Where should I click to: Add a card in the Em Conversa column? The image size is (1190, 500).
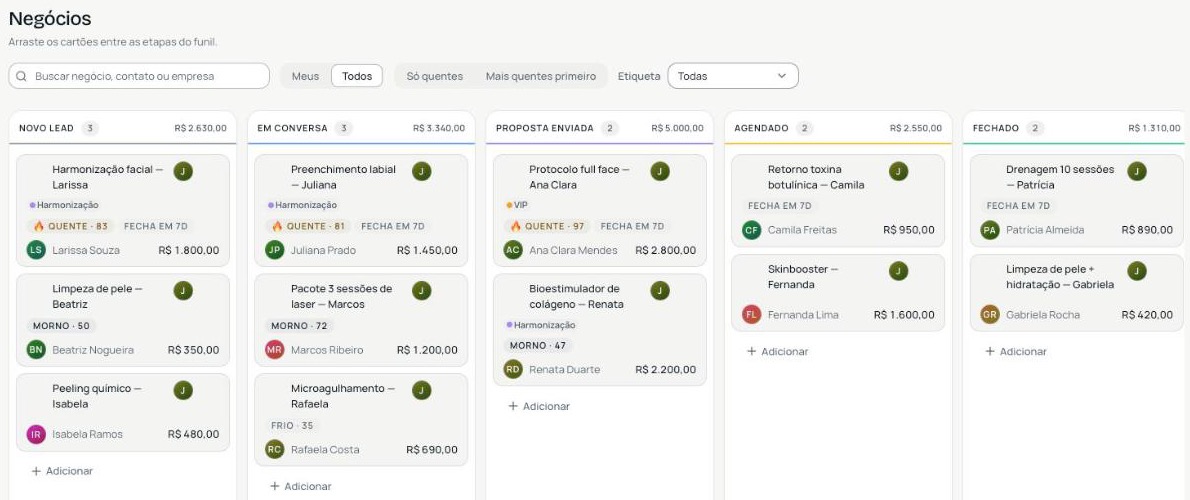pos(301,486)
